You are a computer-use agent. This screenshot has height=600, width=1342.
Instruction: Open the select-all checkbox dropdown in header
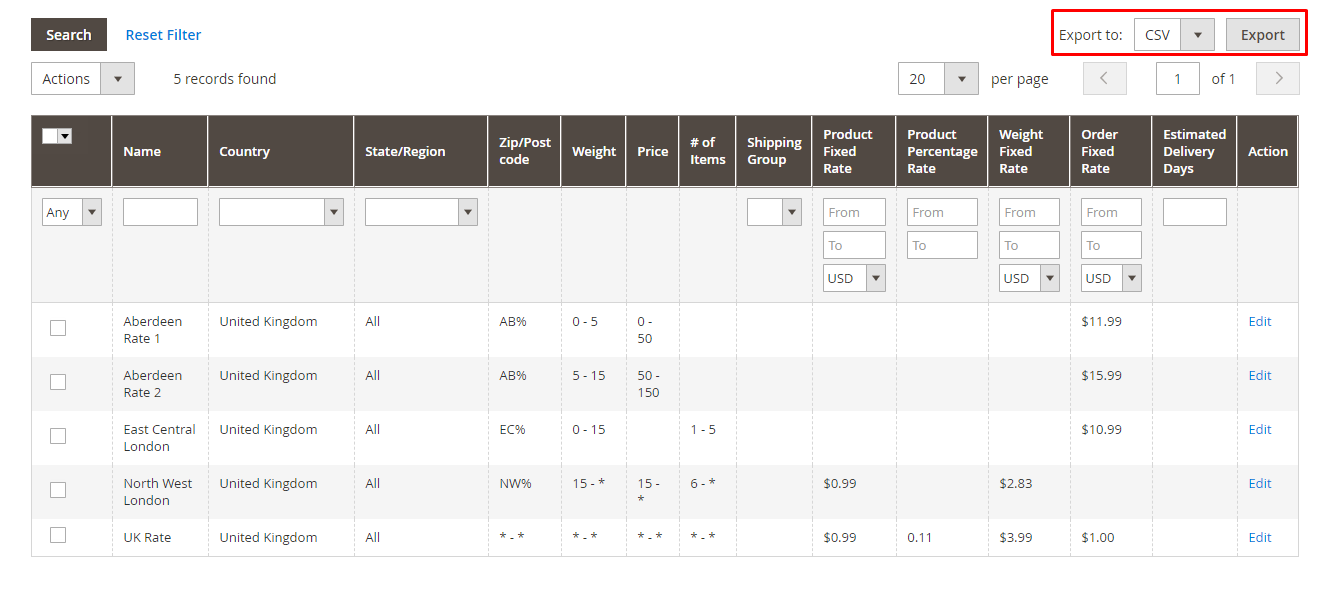click(x=64, y=136)
